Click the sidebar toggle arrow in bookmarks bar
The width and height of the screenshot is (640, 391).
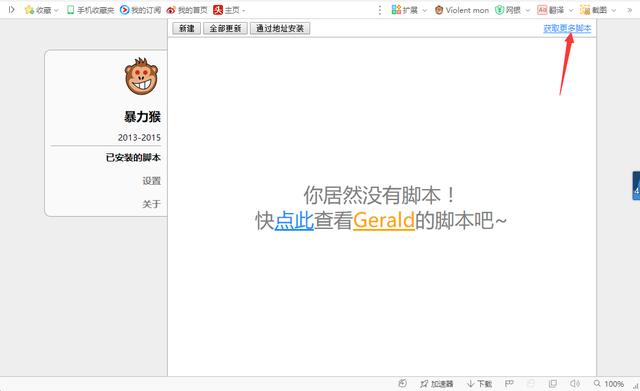(11, 9)
